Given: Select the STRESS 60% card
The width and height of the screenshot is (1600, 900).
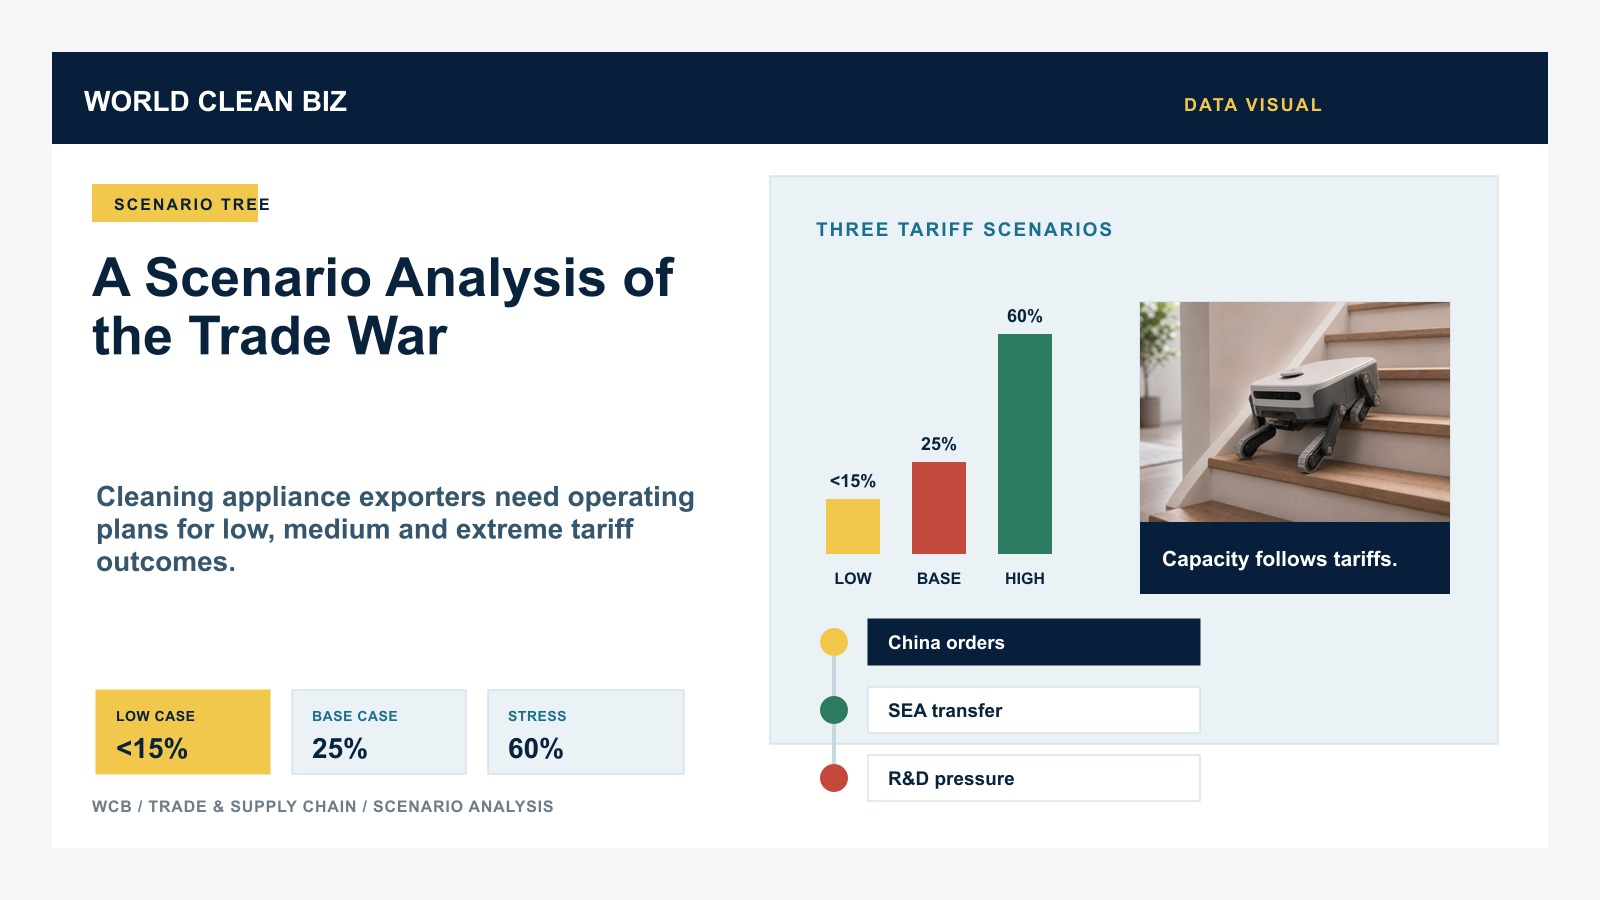Looking at the screenshot, I should tap(586, 732).
